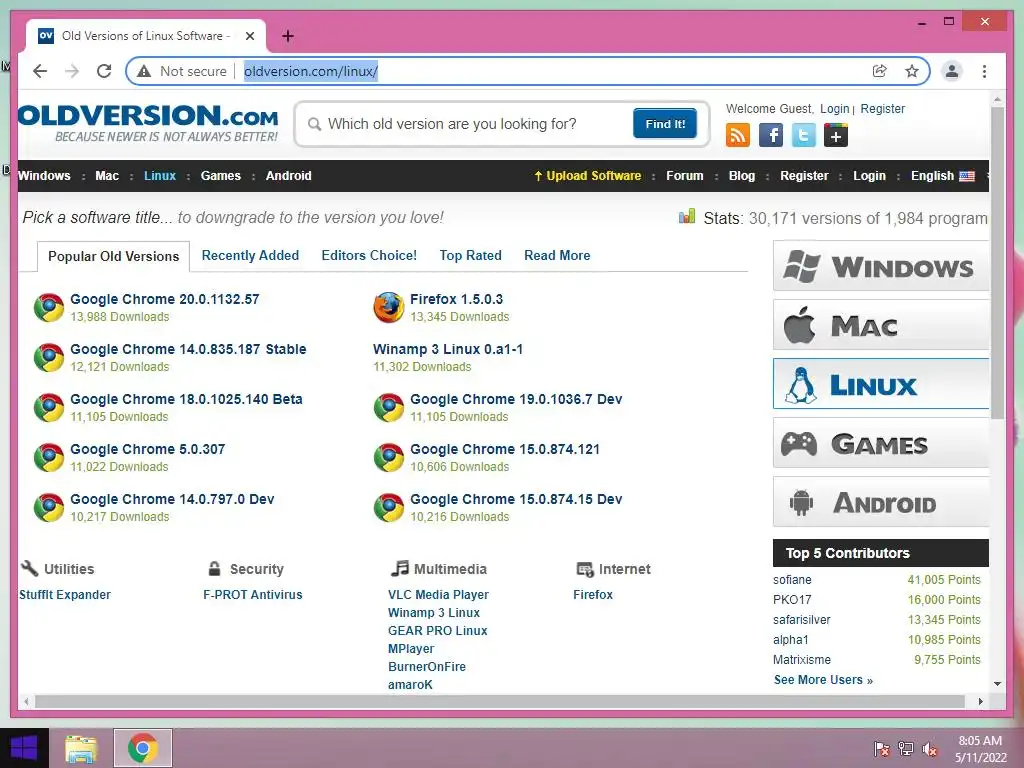Open the Android robot banner

(881, 502)
